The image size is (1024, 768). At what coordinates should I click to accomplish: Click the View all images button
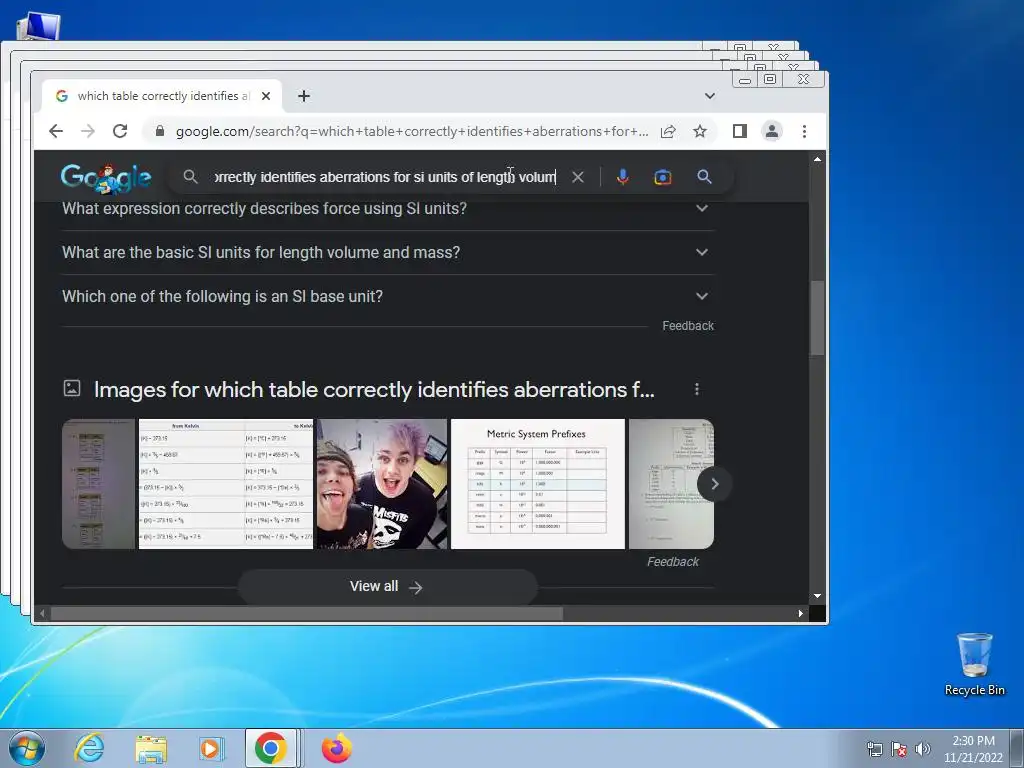click(x=387, y=586)
